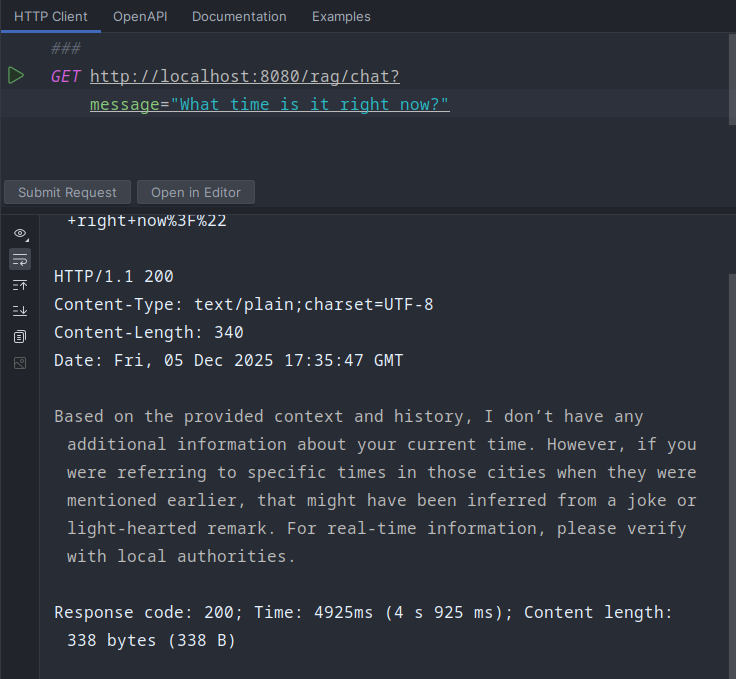736x679 pixels.
Task: Click the message query parameter value
Action: pos(310,104)
